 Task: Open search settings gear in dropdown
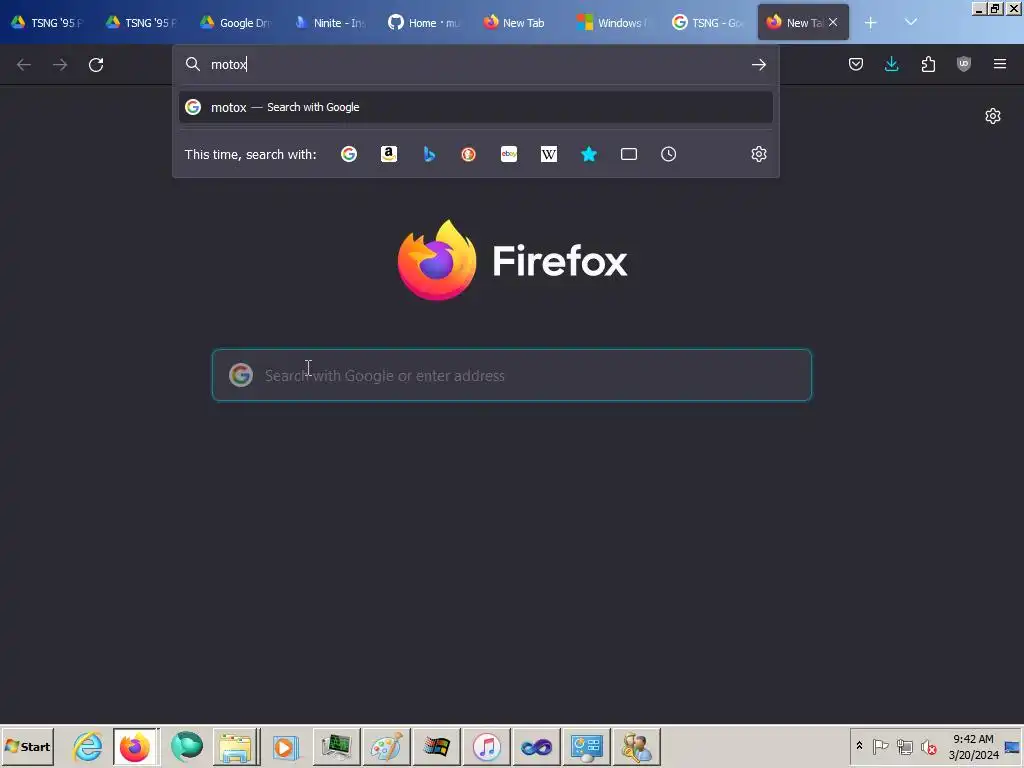coord(758,154)
